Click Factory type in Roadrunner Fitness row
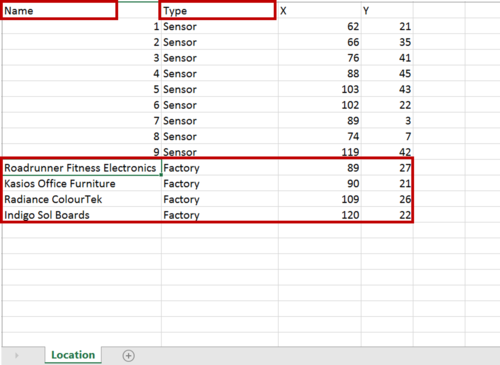Image resolution: width=500 pixels, height=365 pixels. (x=220, y=168)
